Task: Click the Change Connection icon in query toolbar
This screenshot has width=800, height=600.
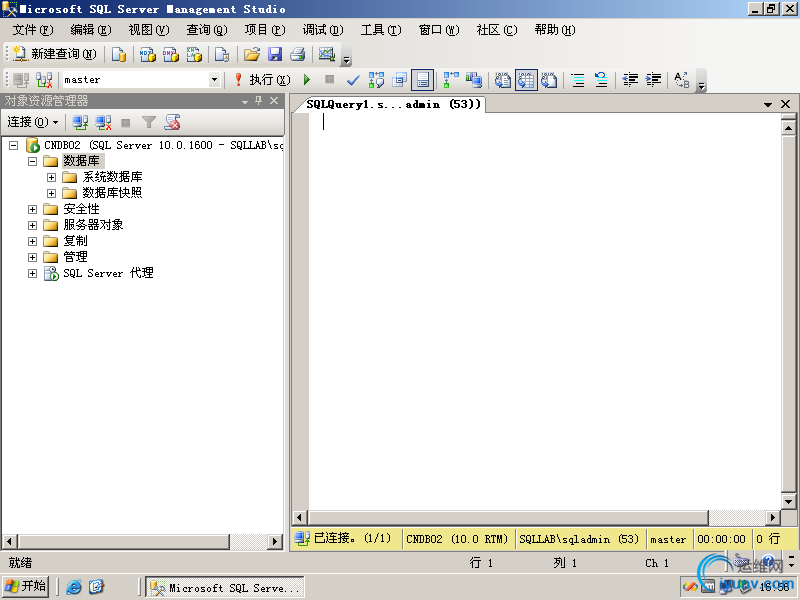Action: [x=44, y=80]
